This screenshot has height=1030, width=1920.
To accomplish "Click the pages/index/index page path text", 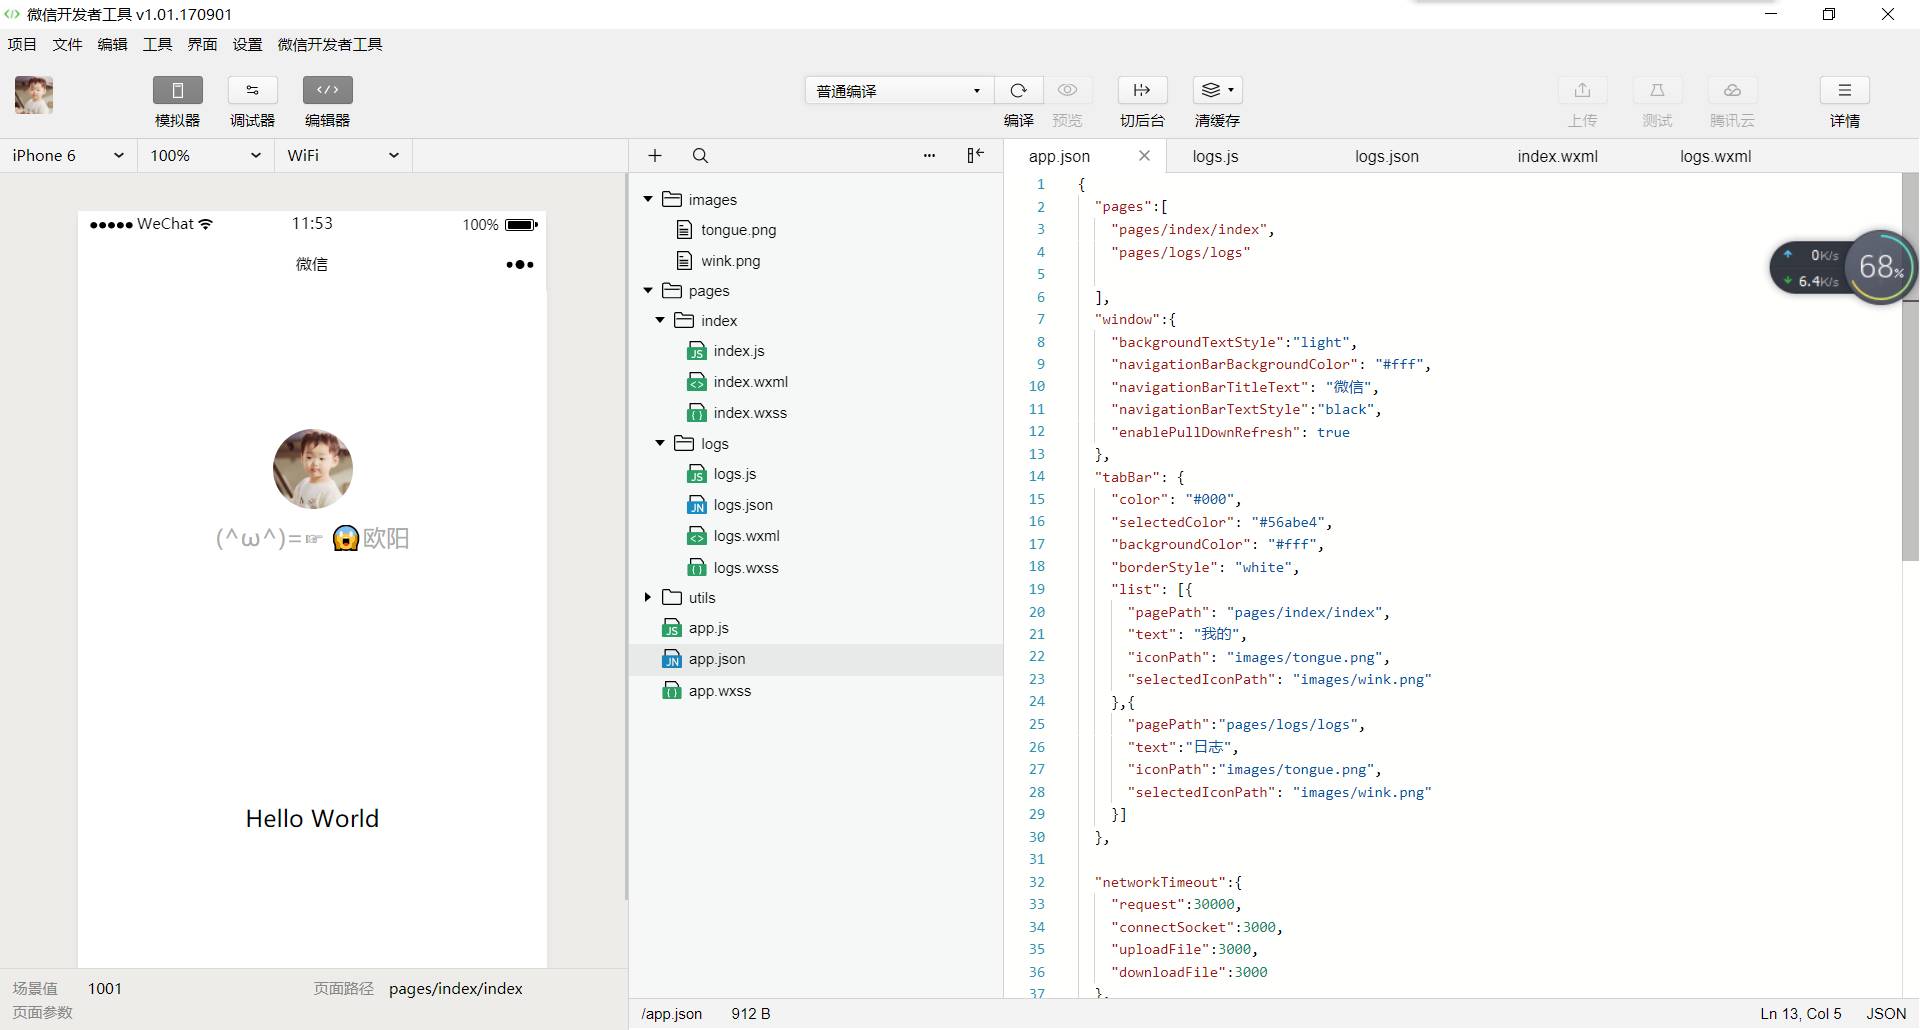I will (455, 989).
